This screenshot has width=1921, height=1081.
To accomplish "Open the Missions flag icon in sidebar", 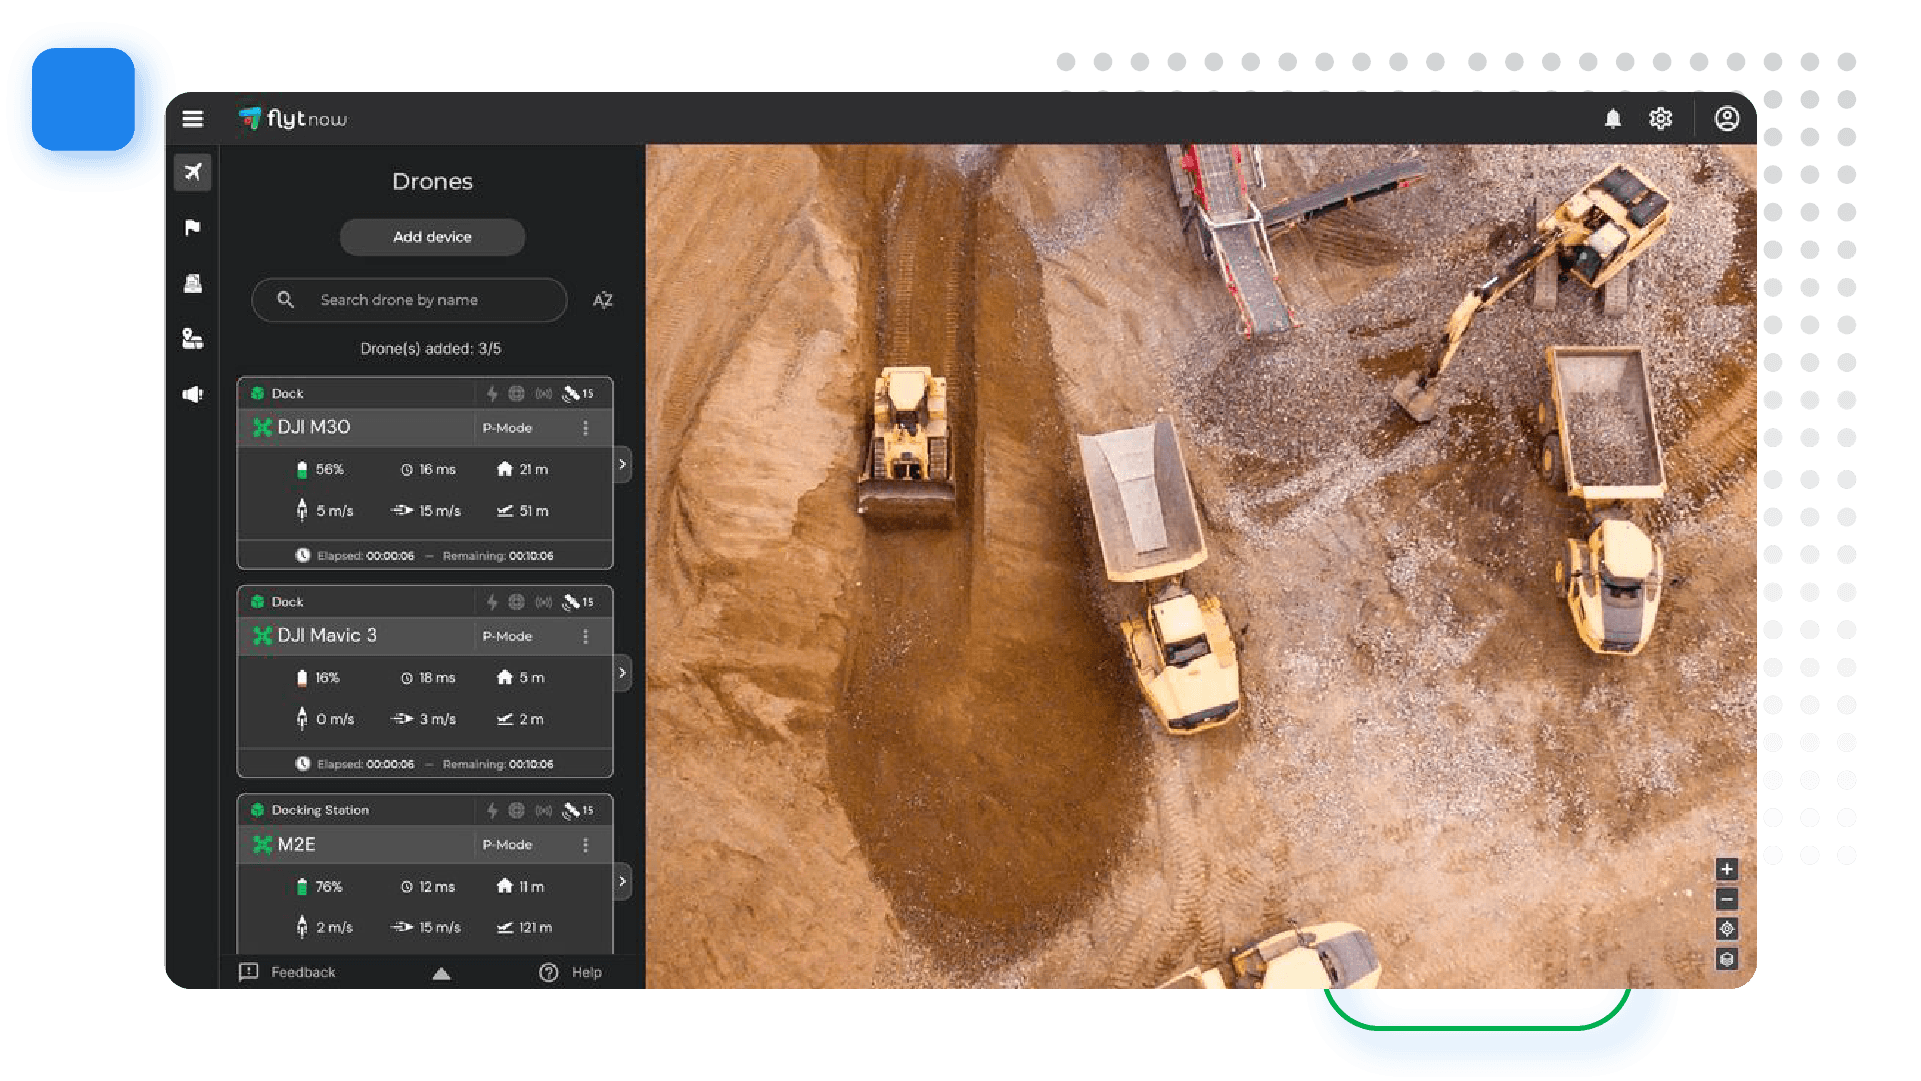I will click(192, 227).
